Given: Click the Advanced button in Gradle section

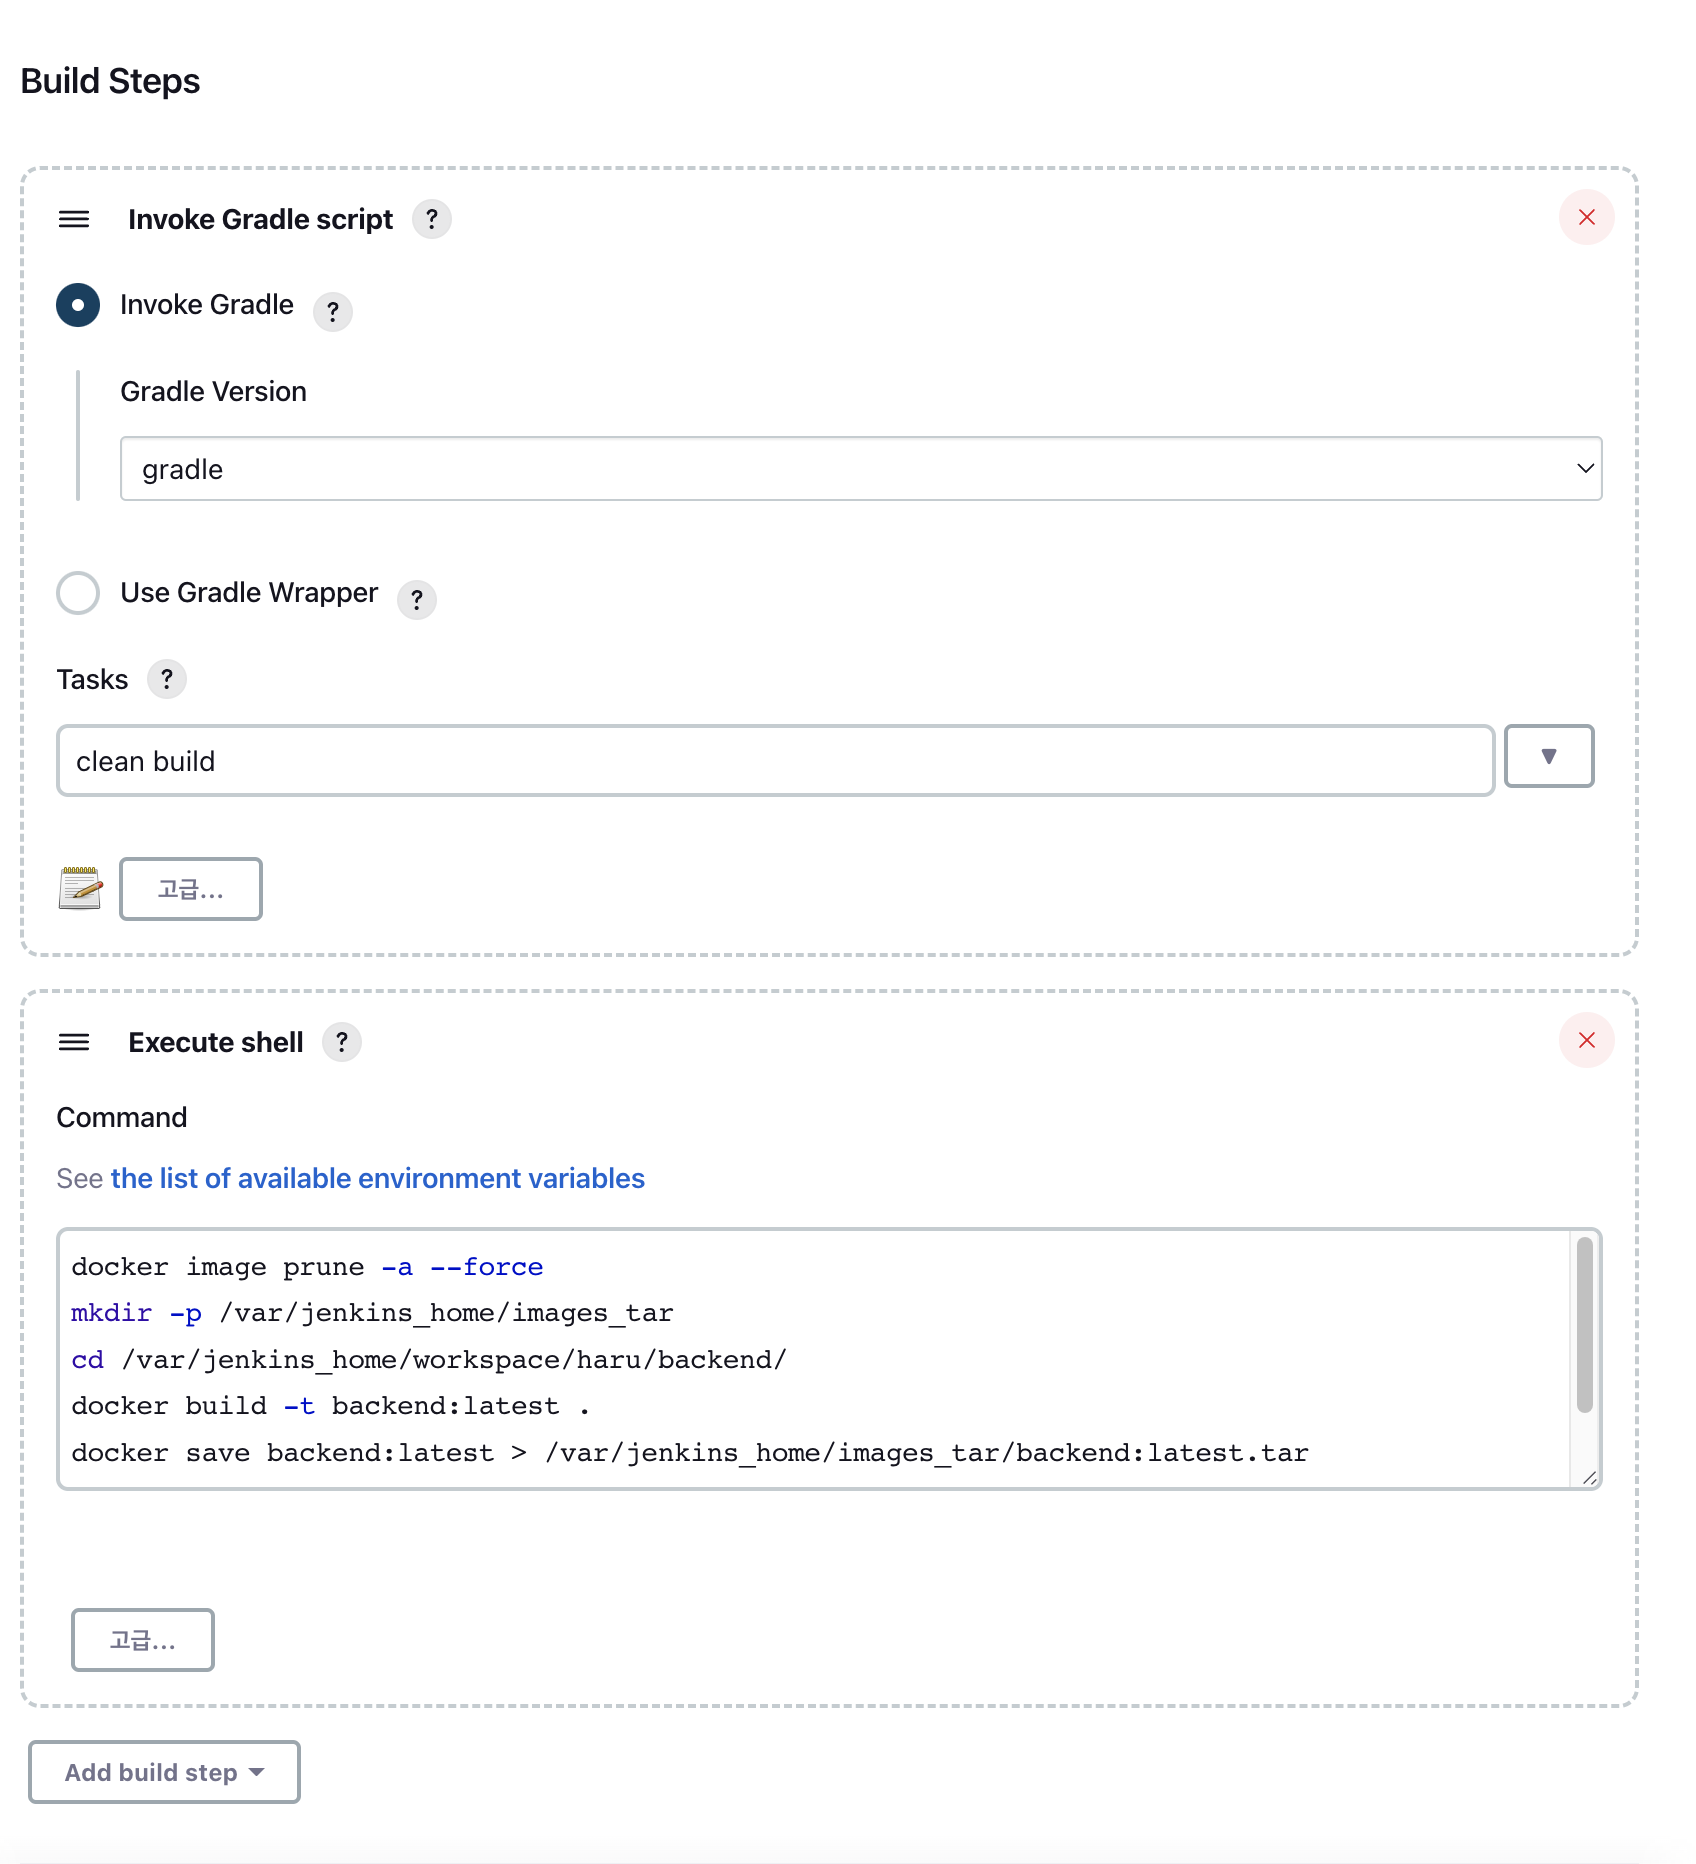Looking at the screenshot, I should click(191, 888).
